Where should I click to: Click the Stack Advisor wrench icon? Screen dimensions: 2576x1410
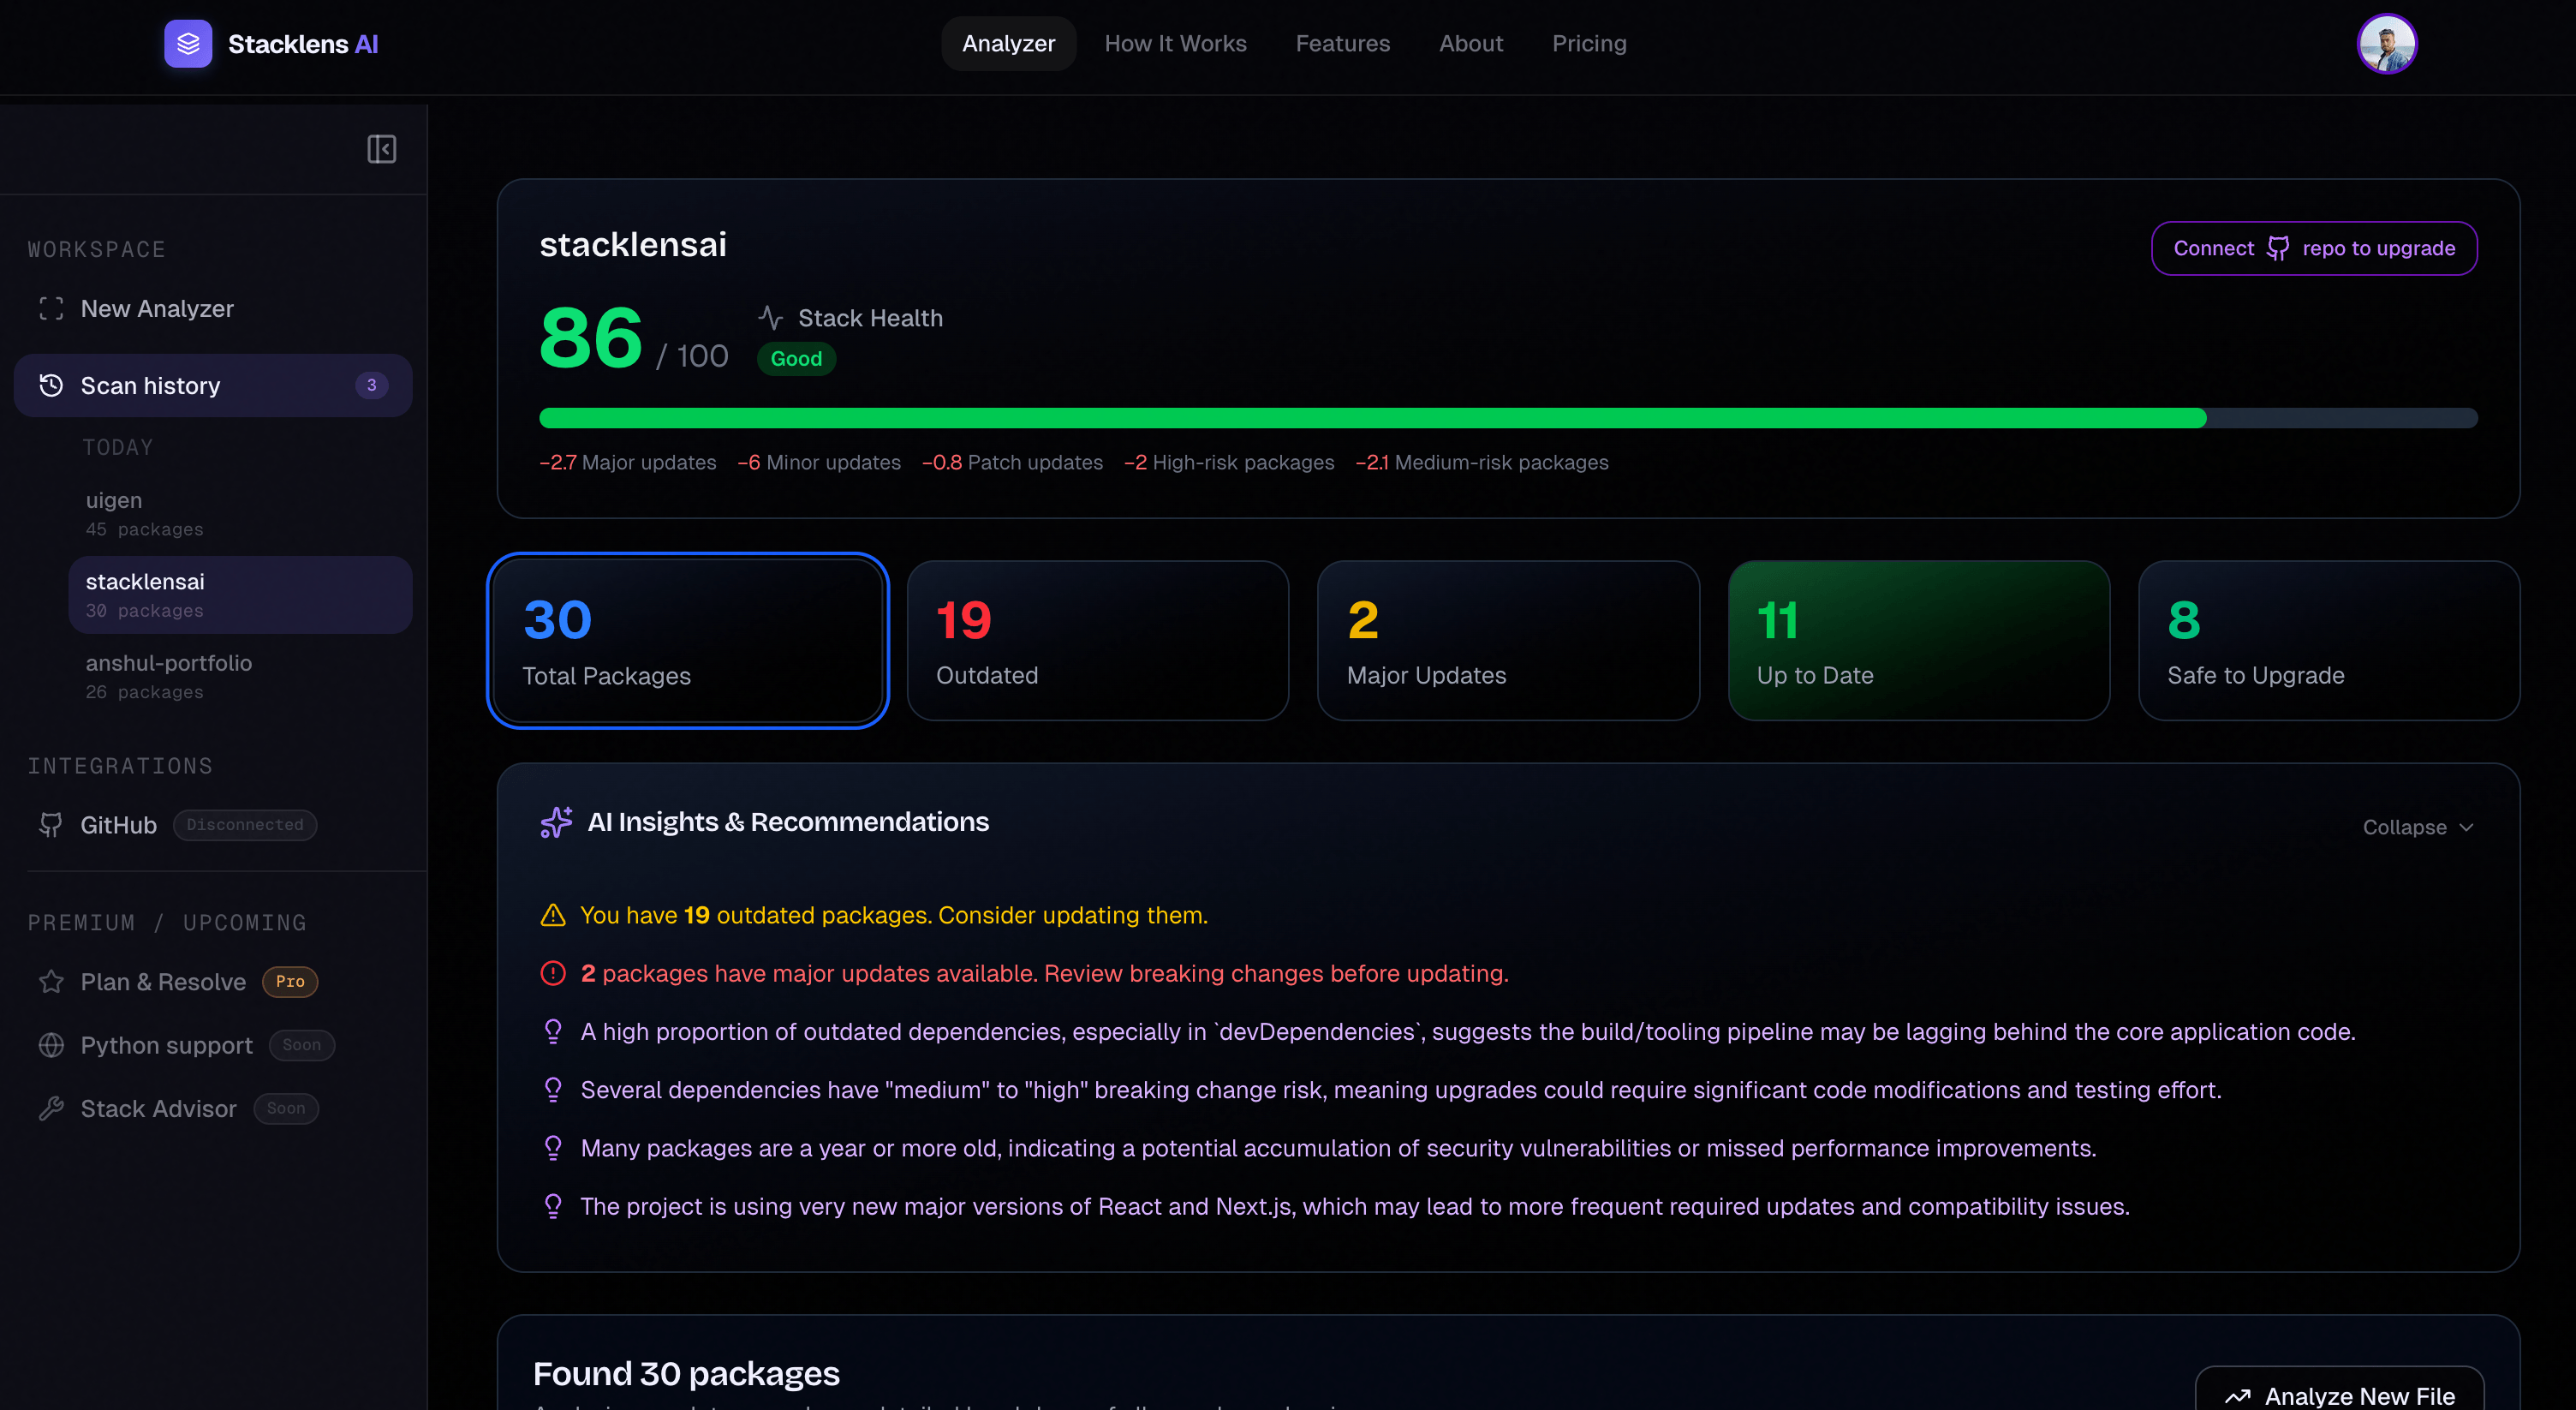pos(51,1108)
